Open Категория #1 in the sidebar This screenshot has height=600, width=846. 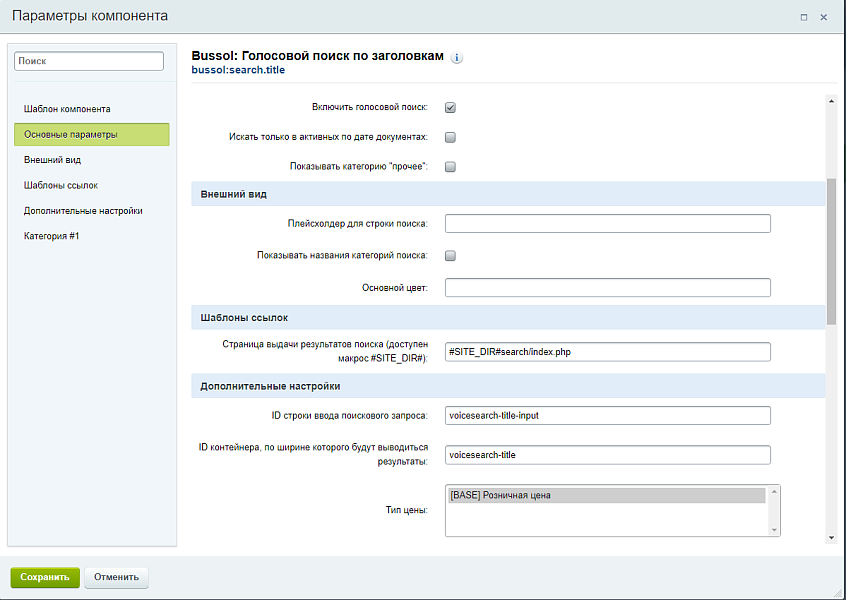click(x=51, y=237)
